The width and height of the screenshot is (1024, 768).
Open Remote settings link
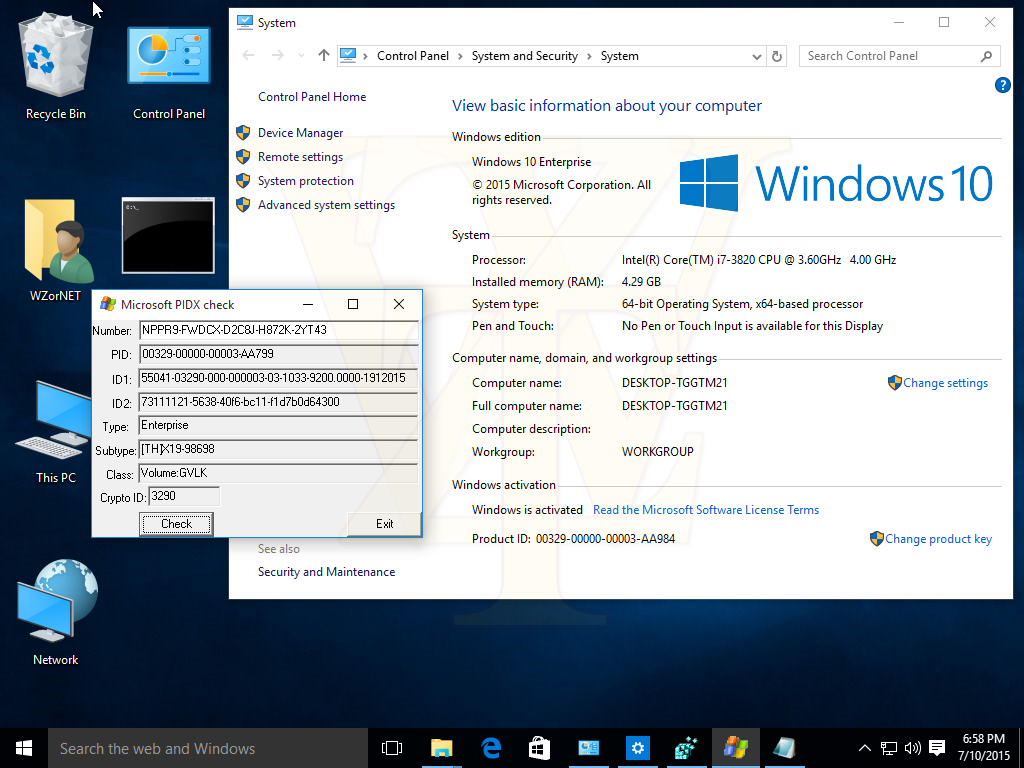coord(300,157)
